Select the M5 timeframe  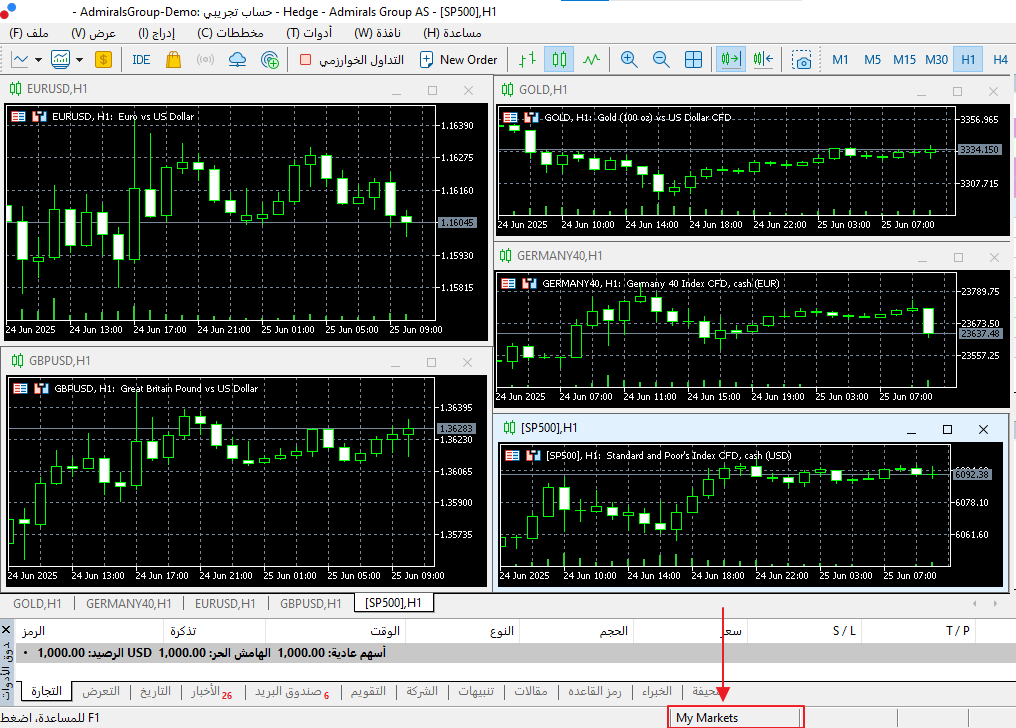pos(872,60)
